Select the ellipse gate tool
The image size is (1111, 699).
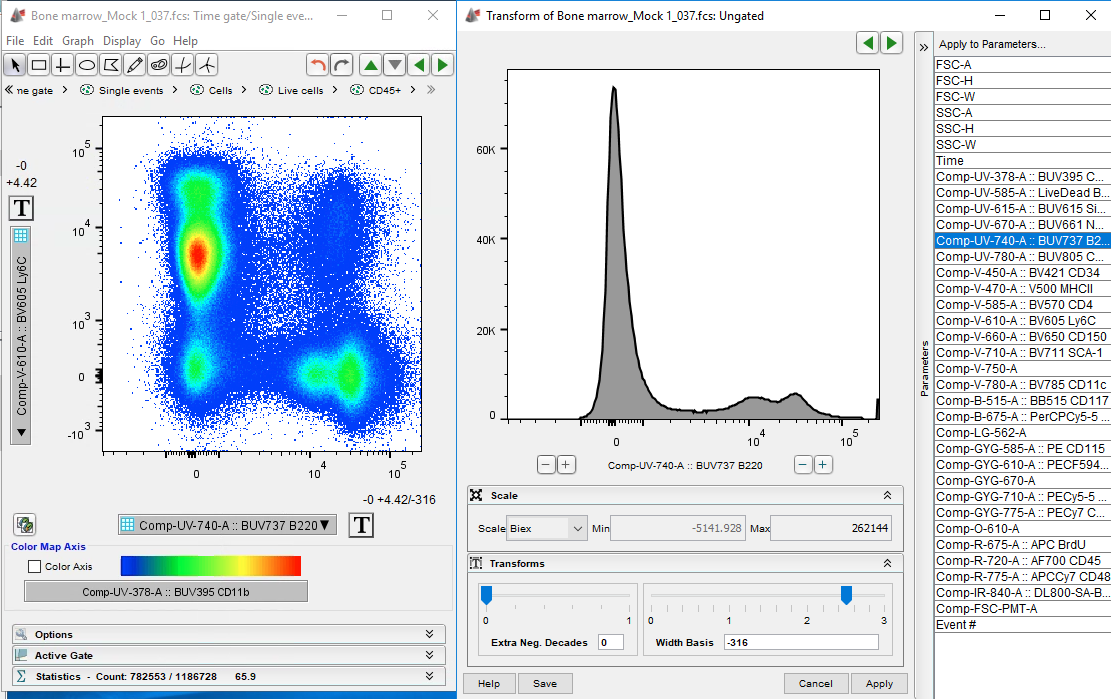point(87,65)
